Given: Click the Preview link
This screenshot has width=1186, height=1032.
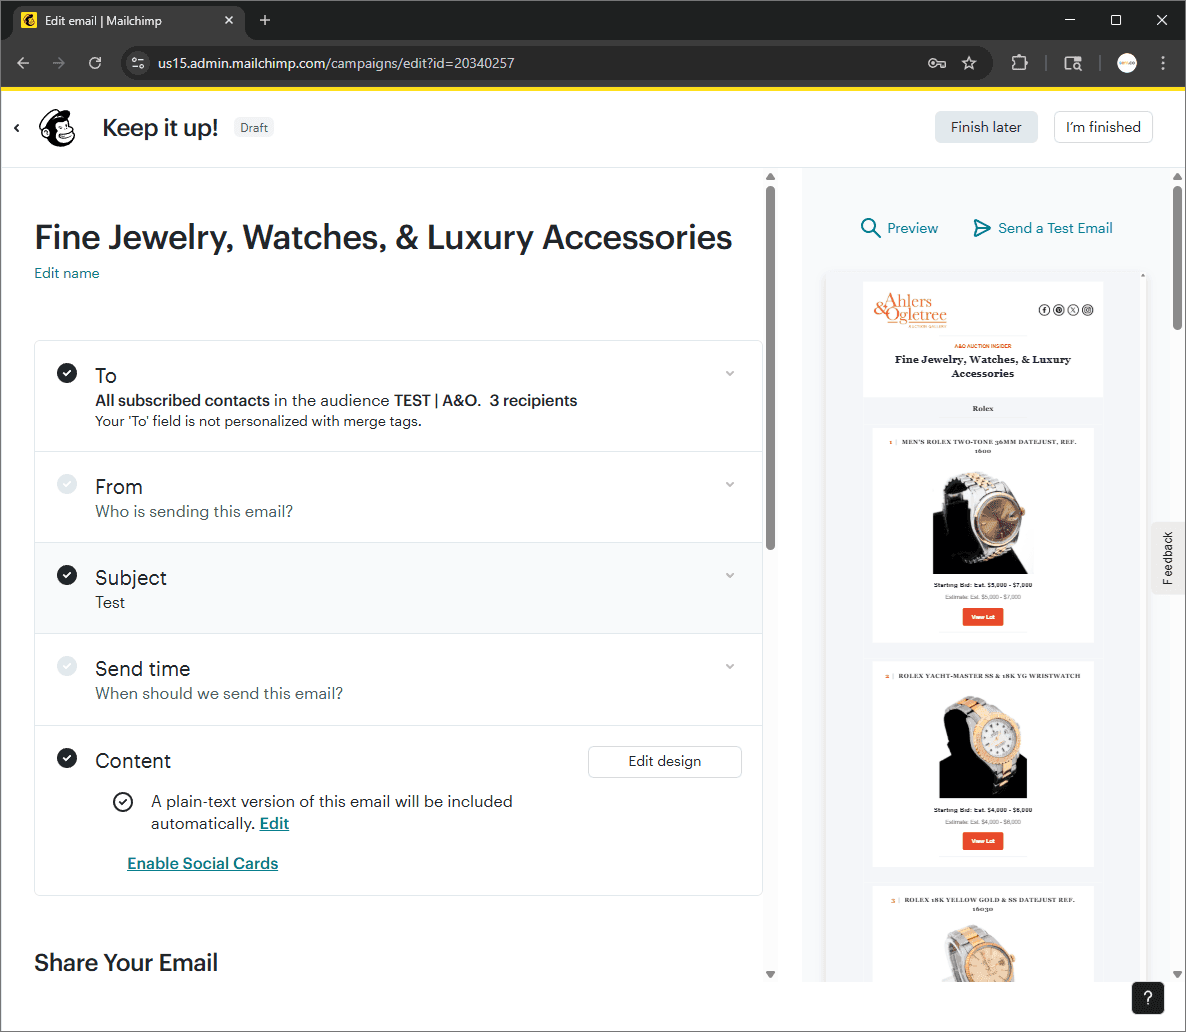Looking at the screenshot, I should (912, 228).
